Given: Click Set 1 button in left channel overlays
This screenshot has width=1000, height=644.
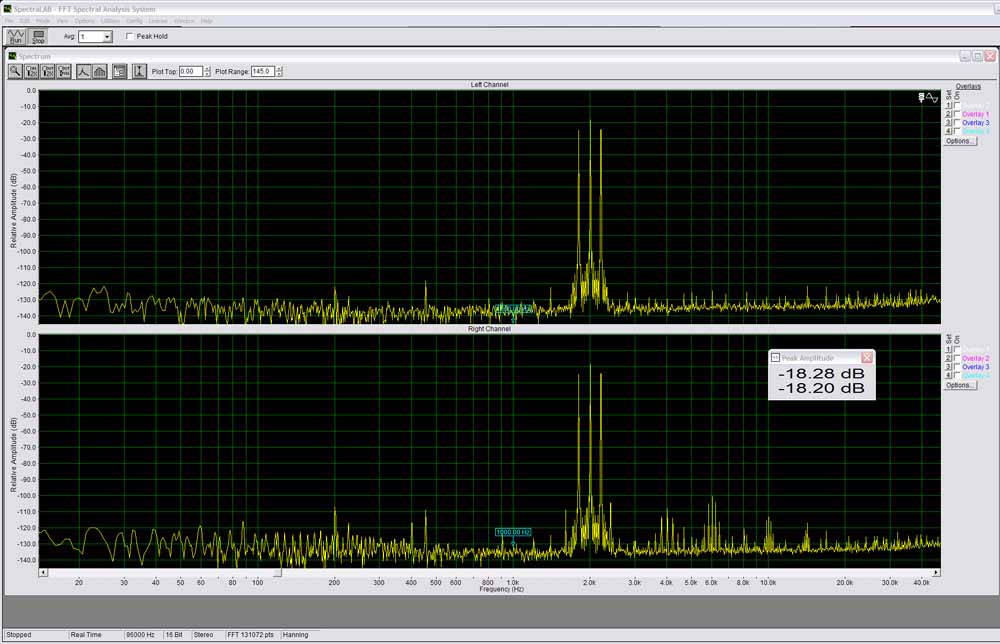Looking at the screenshot, I should [948, 106].
